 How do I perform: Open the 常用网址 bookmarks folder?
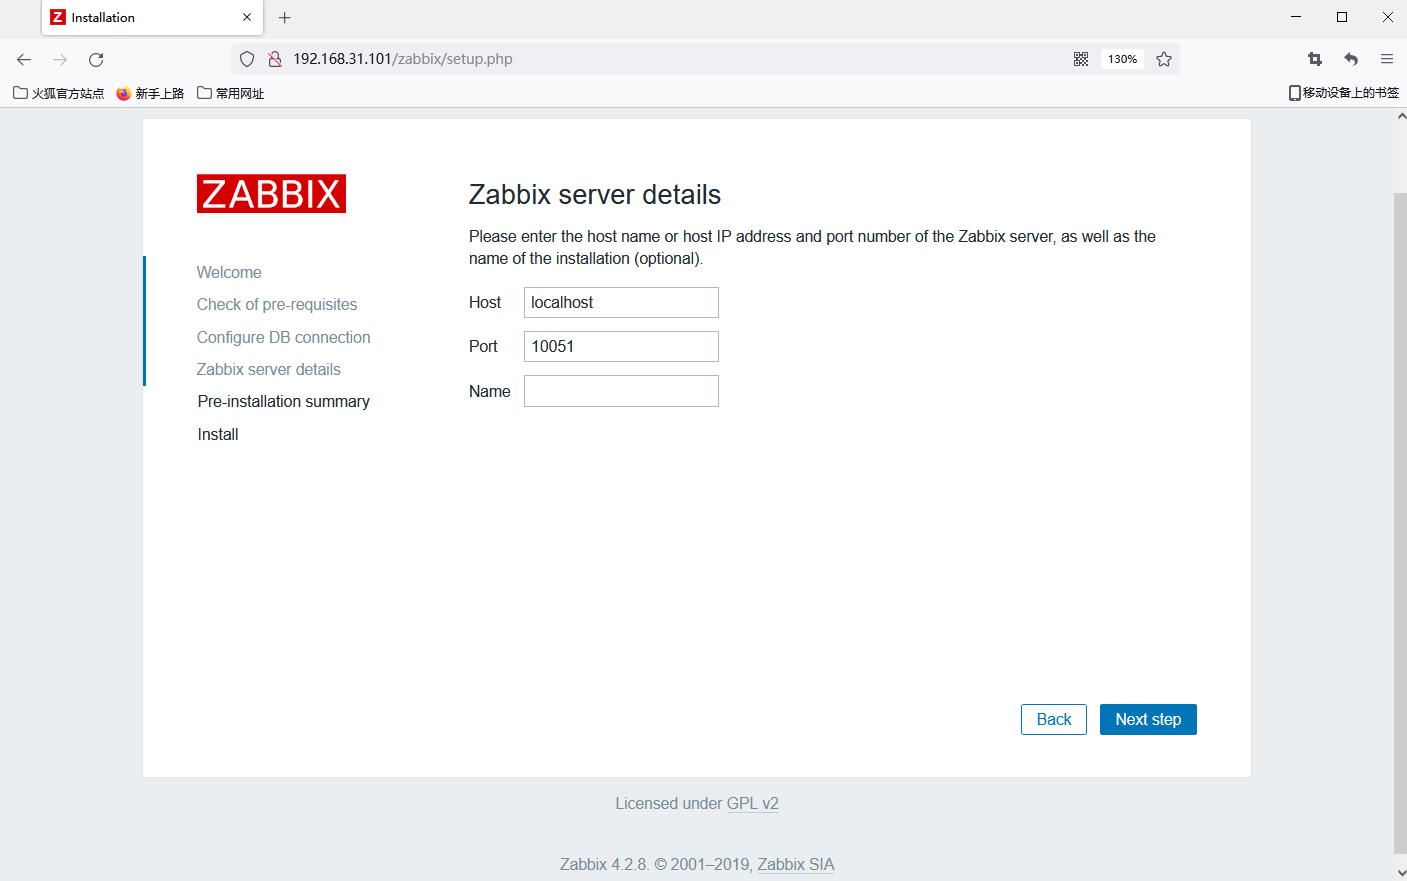[230, 92]
